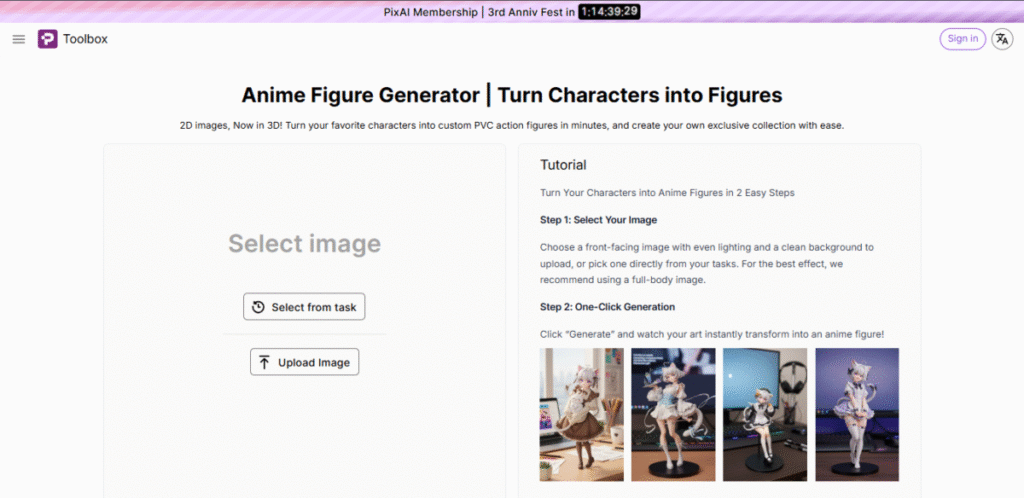Screen dimensions: 1024x498
Task: Open the PixAI Membership anniversary banner
Action: [x=478, y=12]
